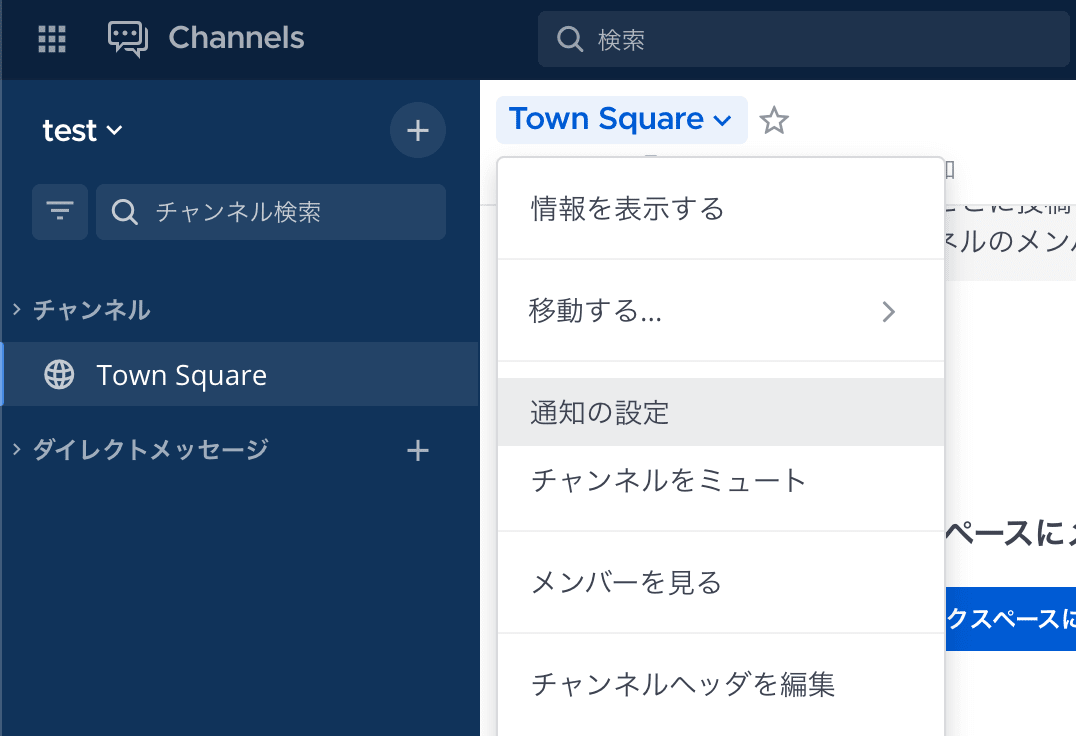Expand the 移動する… submenu chevron
The image size is (1076, 736).
[888, 312]
